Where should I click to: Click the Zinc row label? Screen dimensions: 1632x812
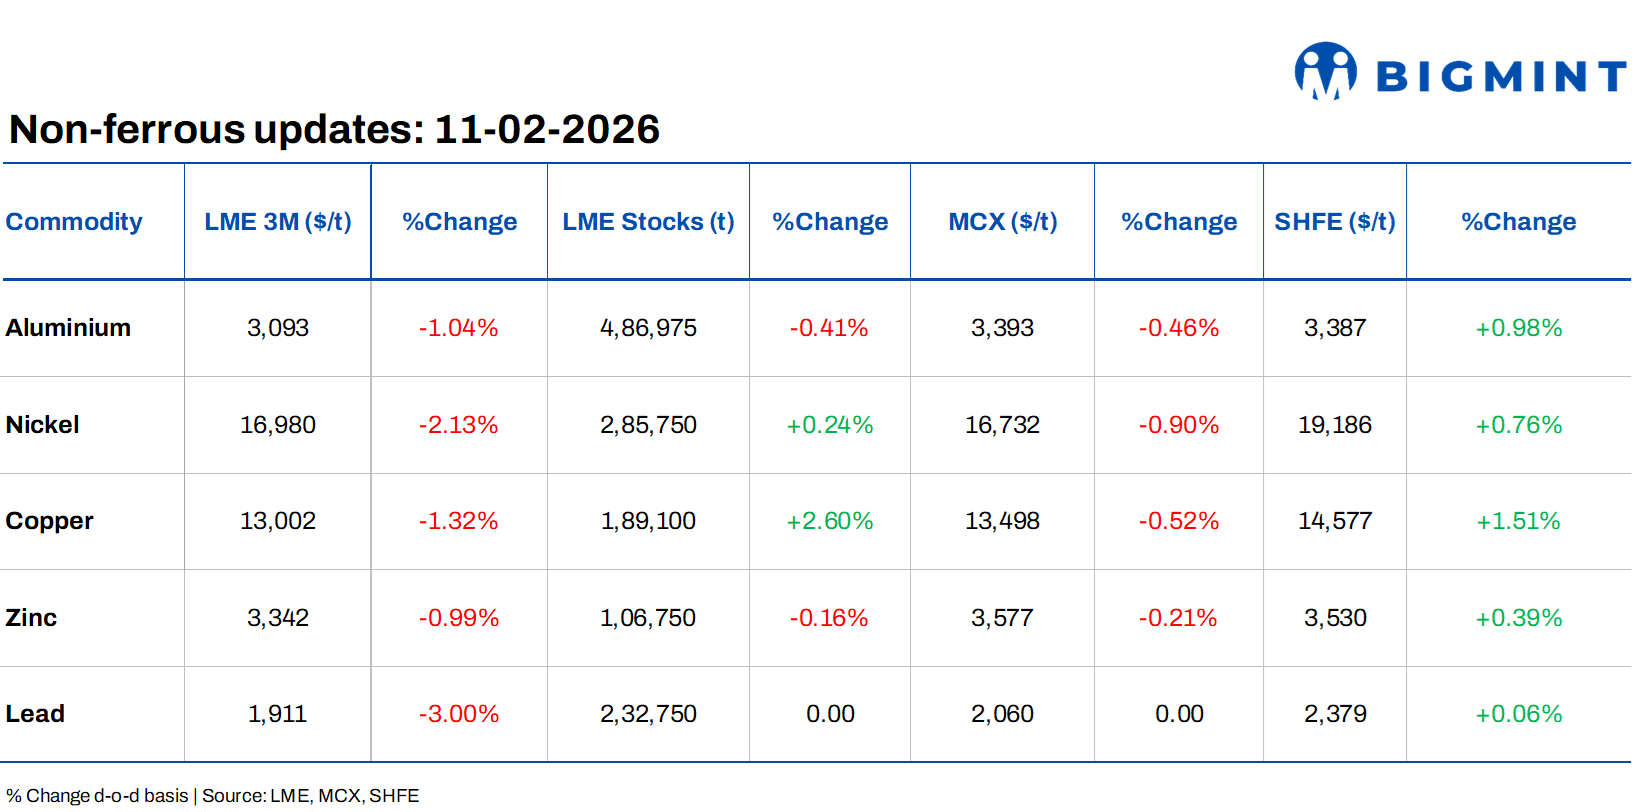tap(31, 618)
